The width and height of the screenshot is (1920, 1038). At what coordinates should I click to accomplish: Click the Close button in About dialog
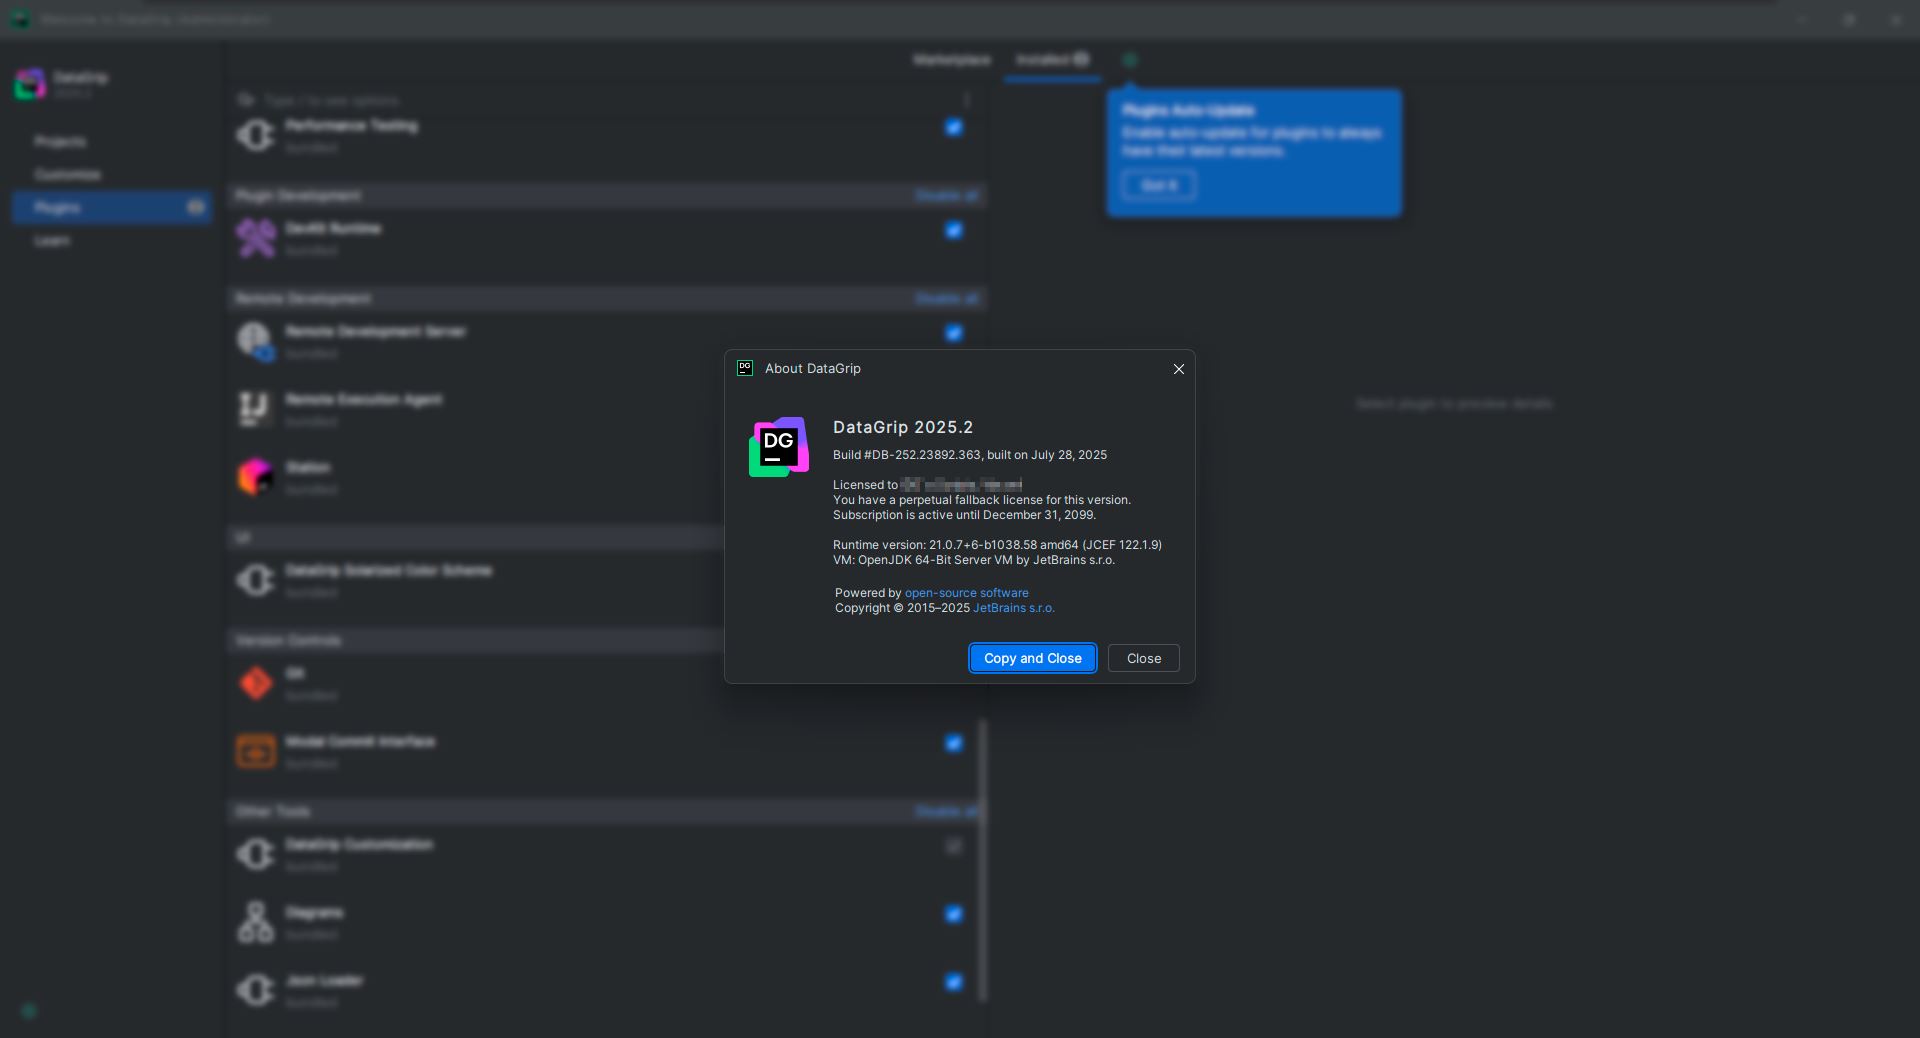pyautogui.click(x=1144, y=658)
